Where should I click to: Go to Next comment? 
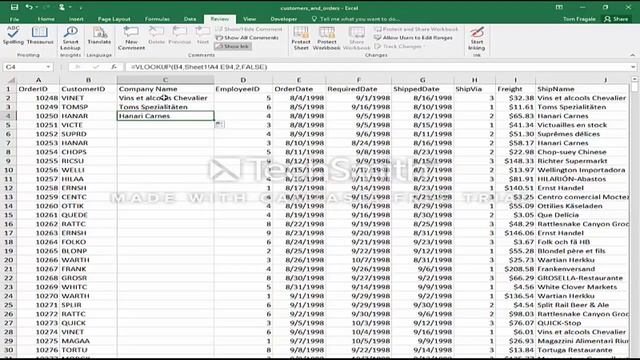pyautogui.click(x=202, y=36)
